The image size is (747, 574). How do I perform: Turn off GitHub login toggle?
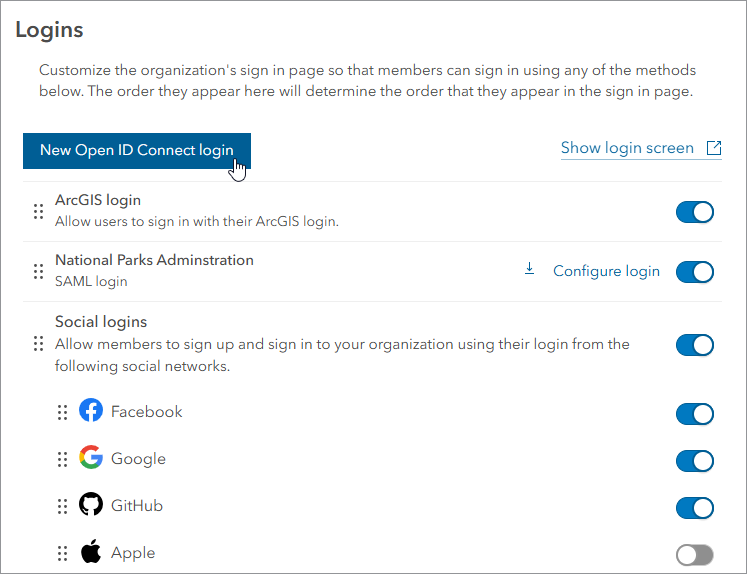[695, 508]
